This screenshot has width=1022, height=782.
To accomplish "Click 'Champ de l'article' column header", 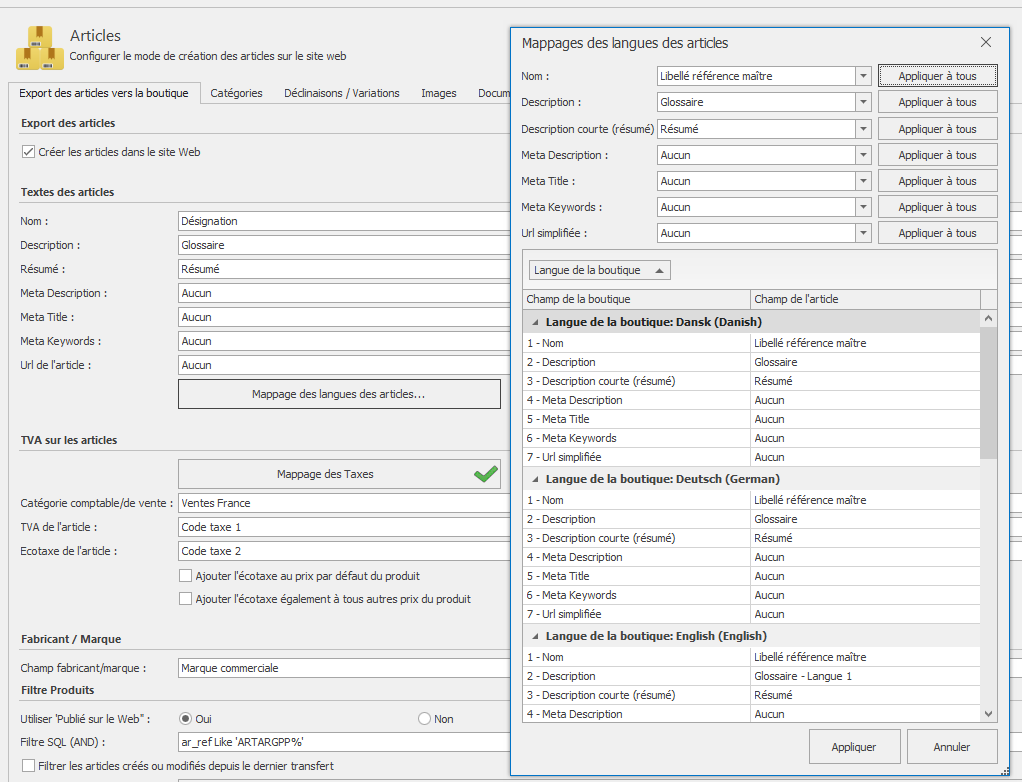I will [x=866, y=299].
